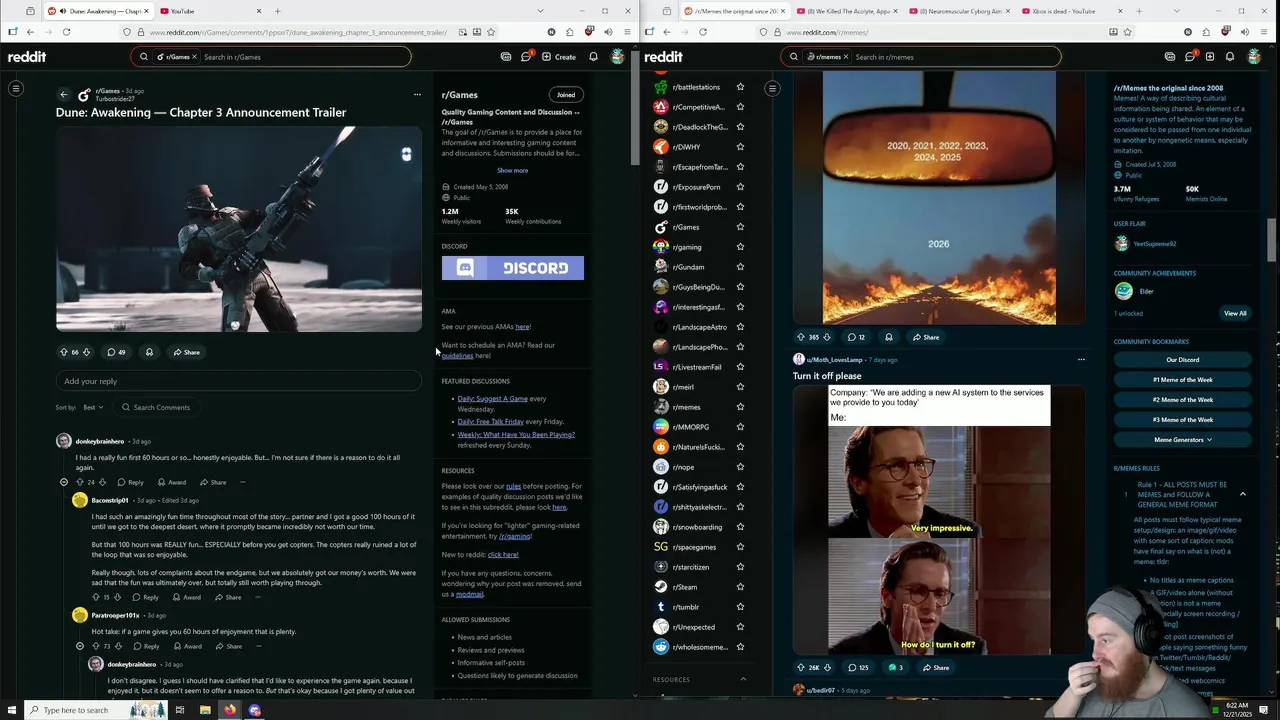This screenshot has height=720, width=1280.
Task: Upvote donkeybrainhero's 24-point comment
Action: point(80,482)
